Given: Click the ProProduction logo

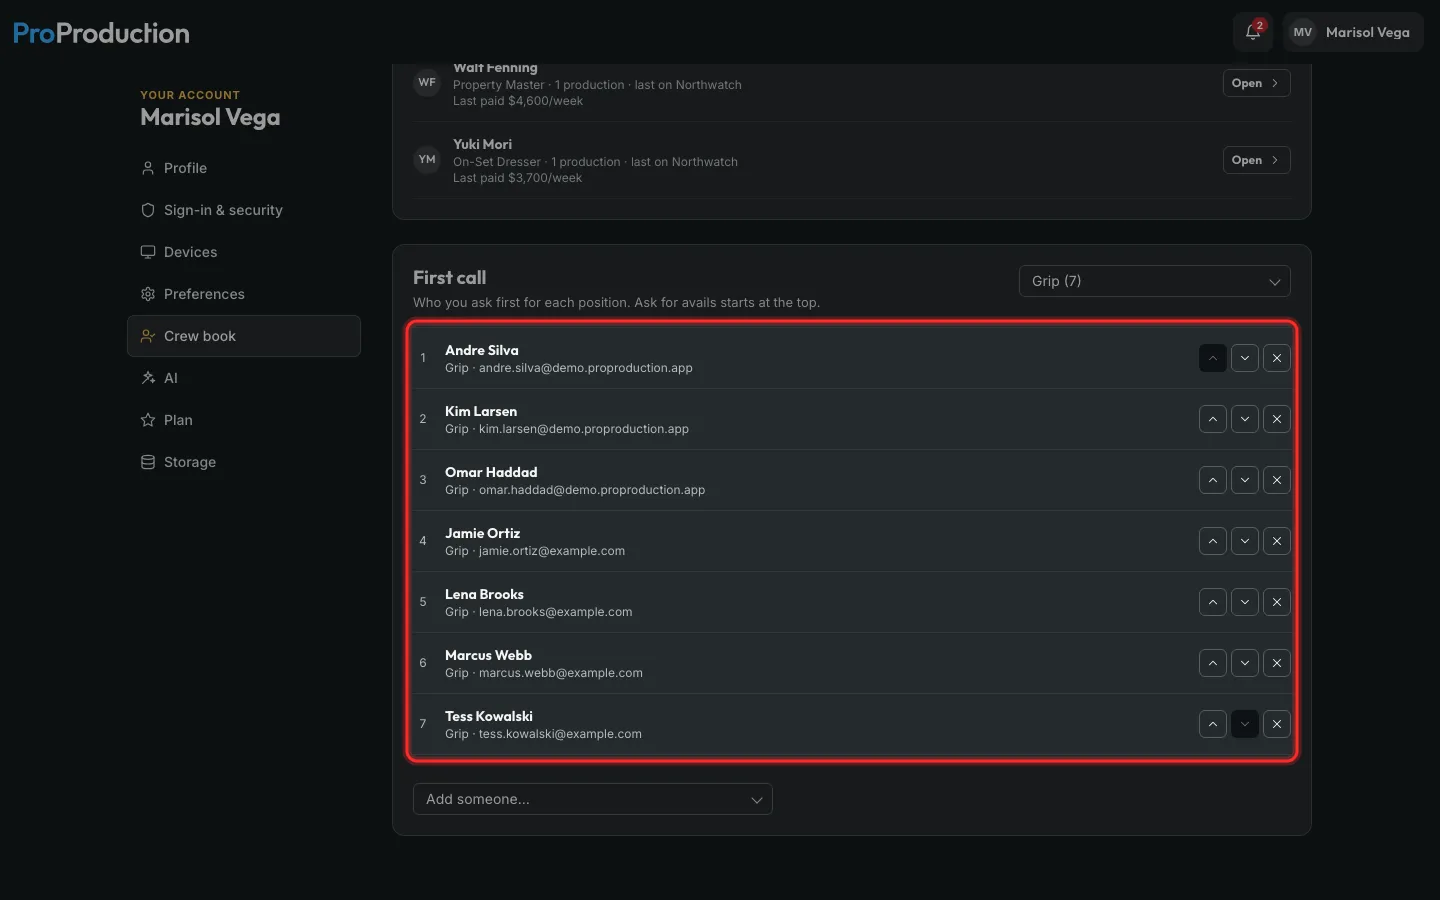Looking at the screenshot, I should 101,33.
